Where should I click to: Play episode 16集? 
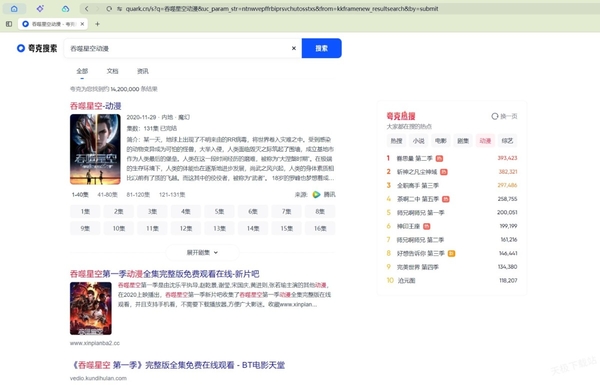point(320,228)
